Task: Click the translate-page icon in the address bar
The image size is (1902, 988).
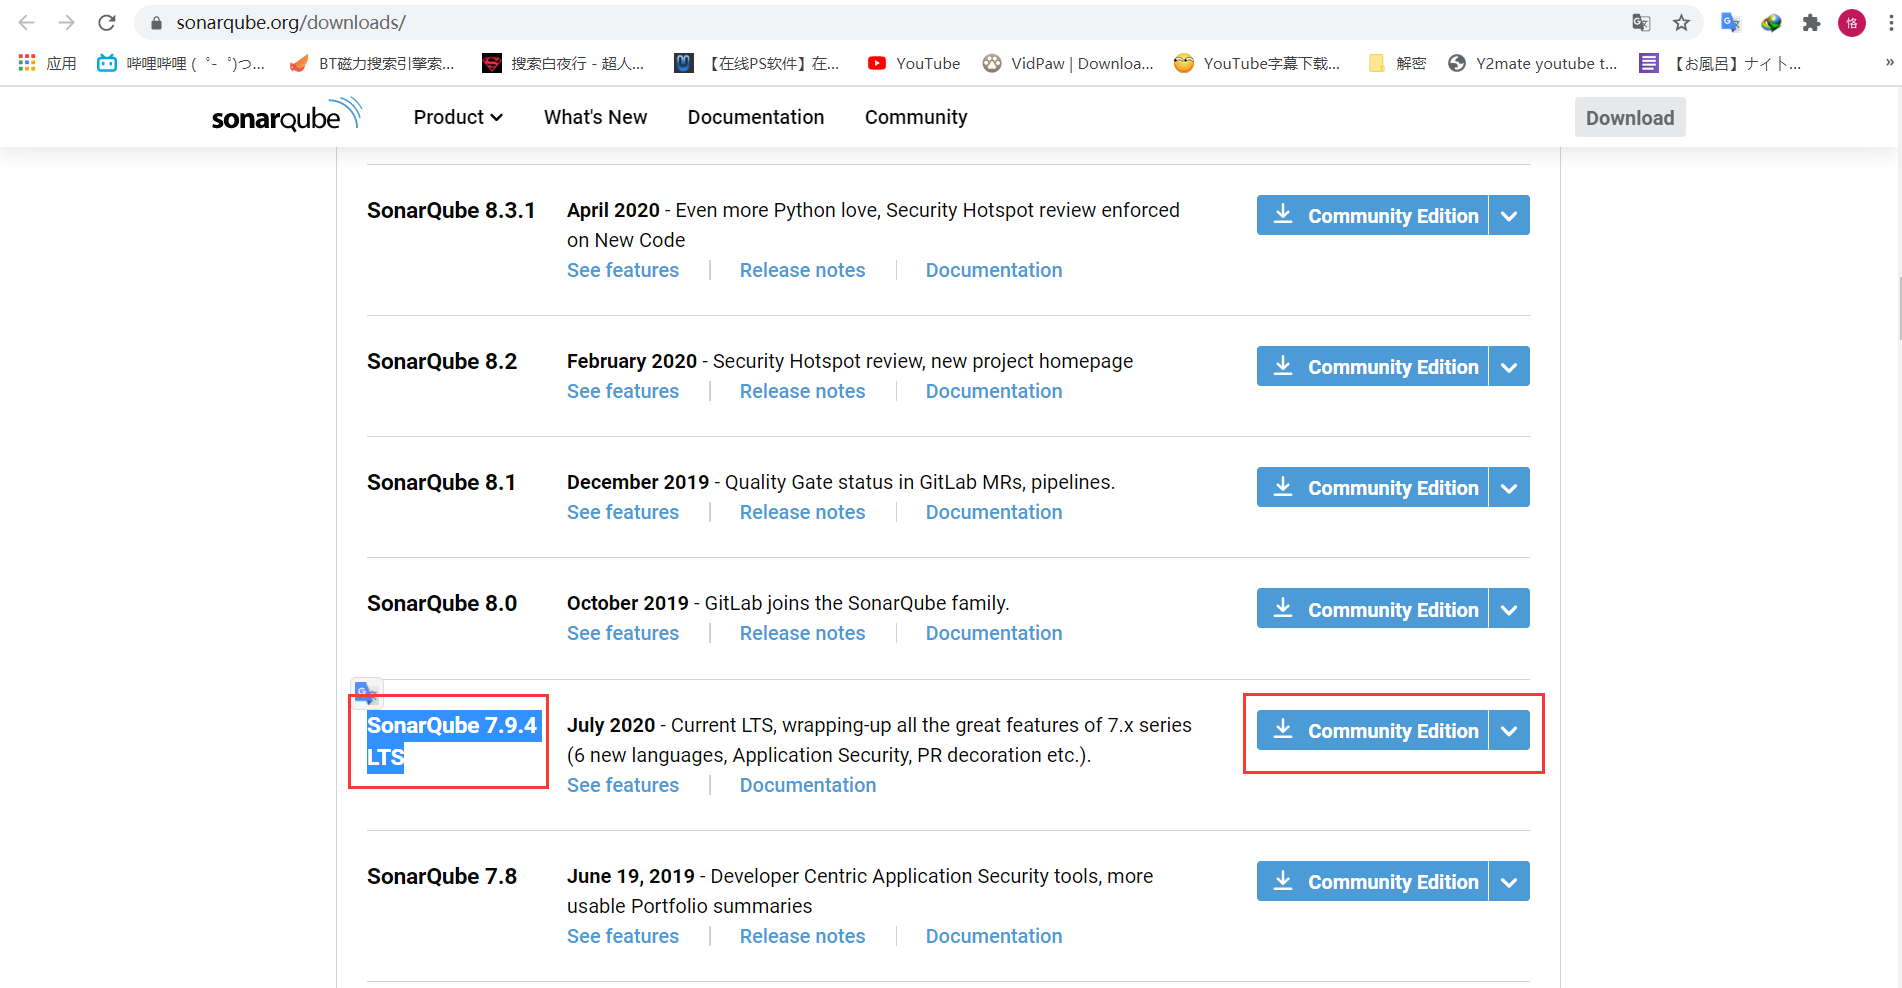Action: pyautogui.click(x=1640, y=22)
